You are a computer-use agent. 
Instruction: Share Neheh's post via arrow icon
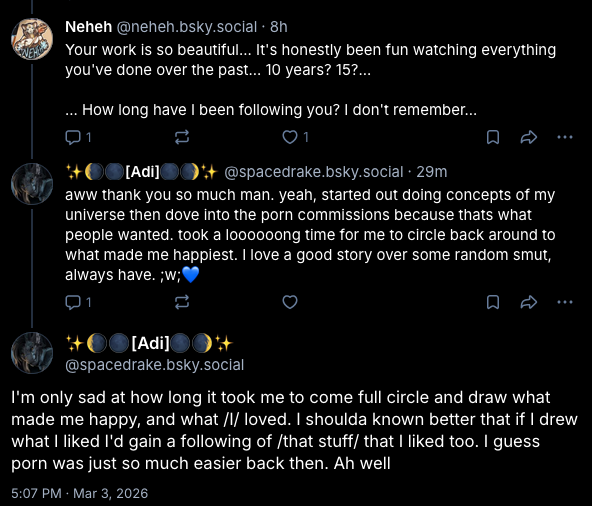[529, 137]
